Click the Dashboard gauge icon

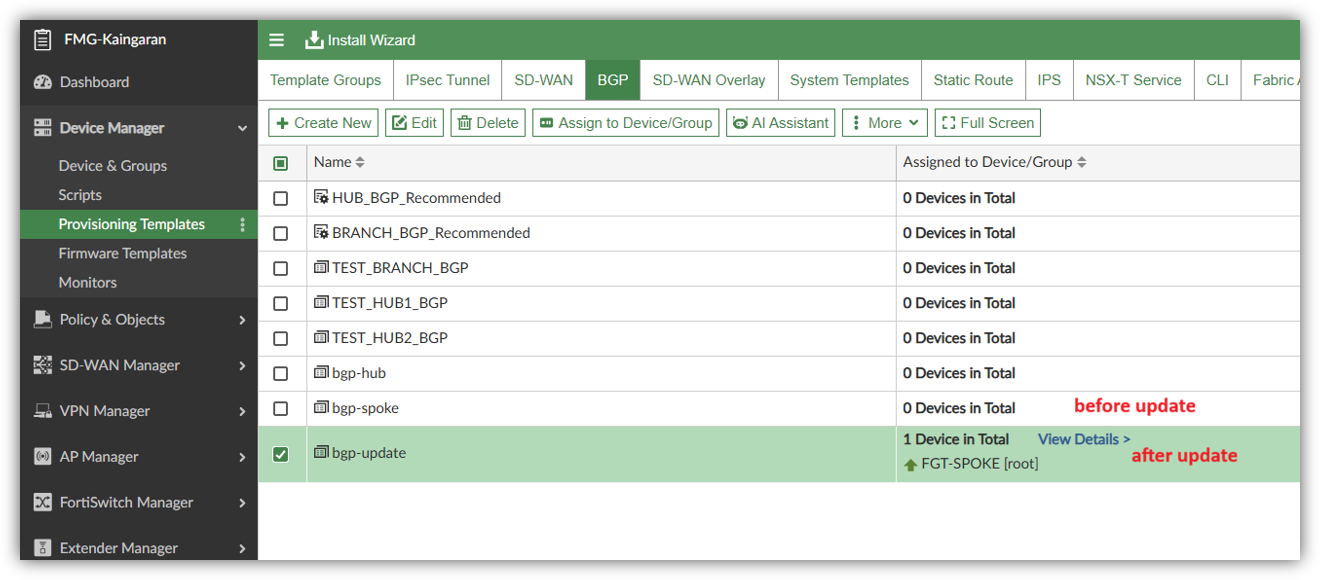(42, 82)
